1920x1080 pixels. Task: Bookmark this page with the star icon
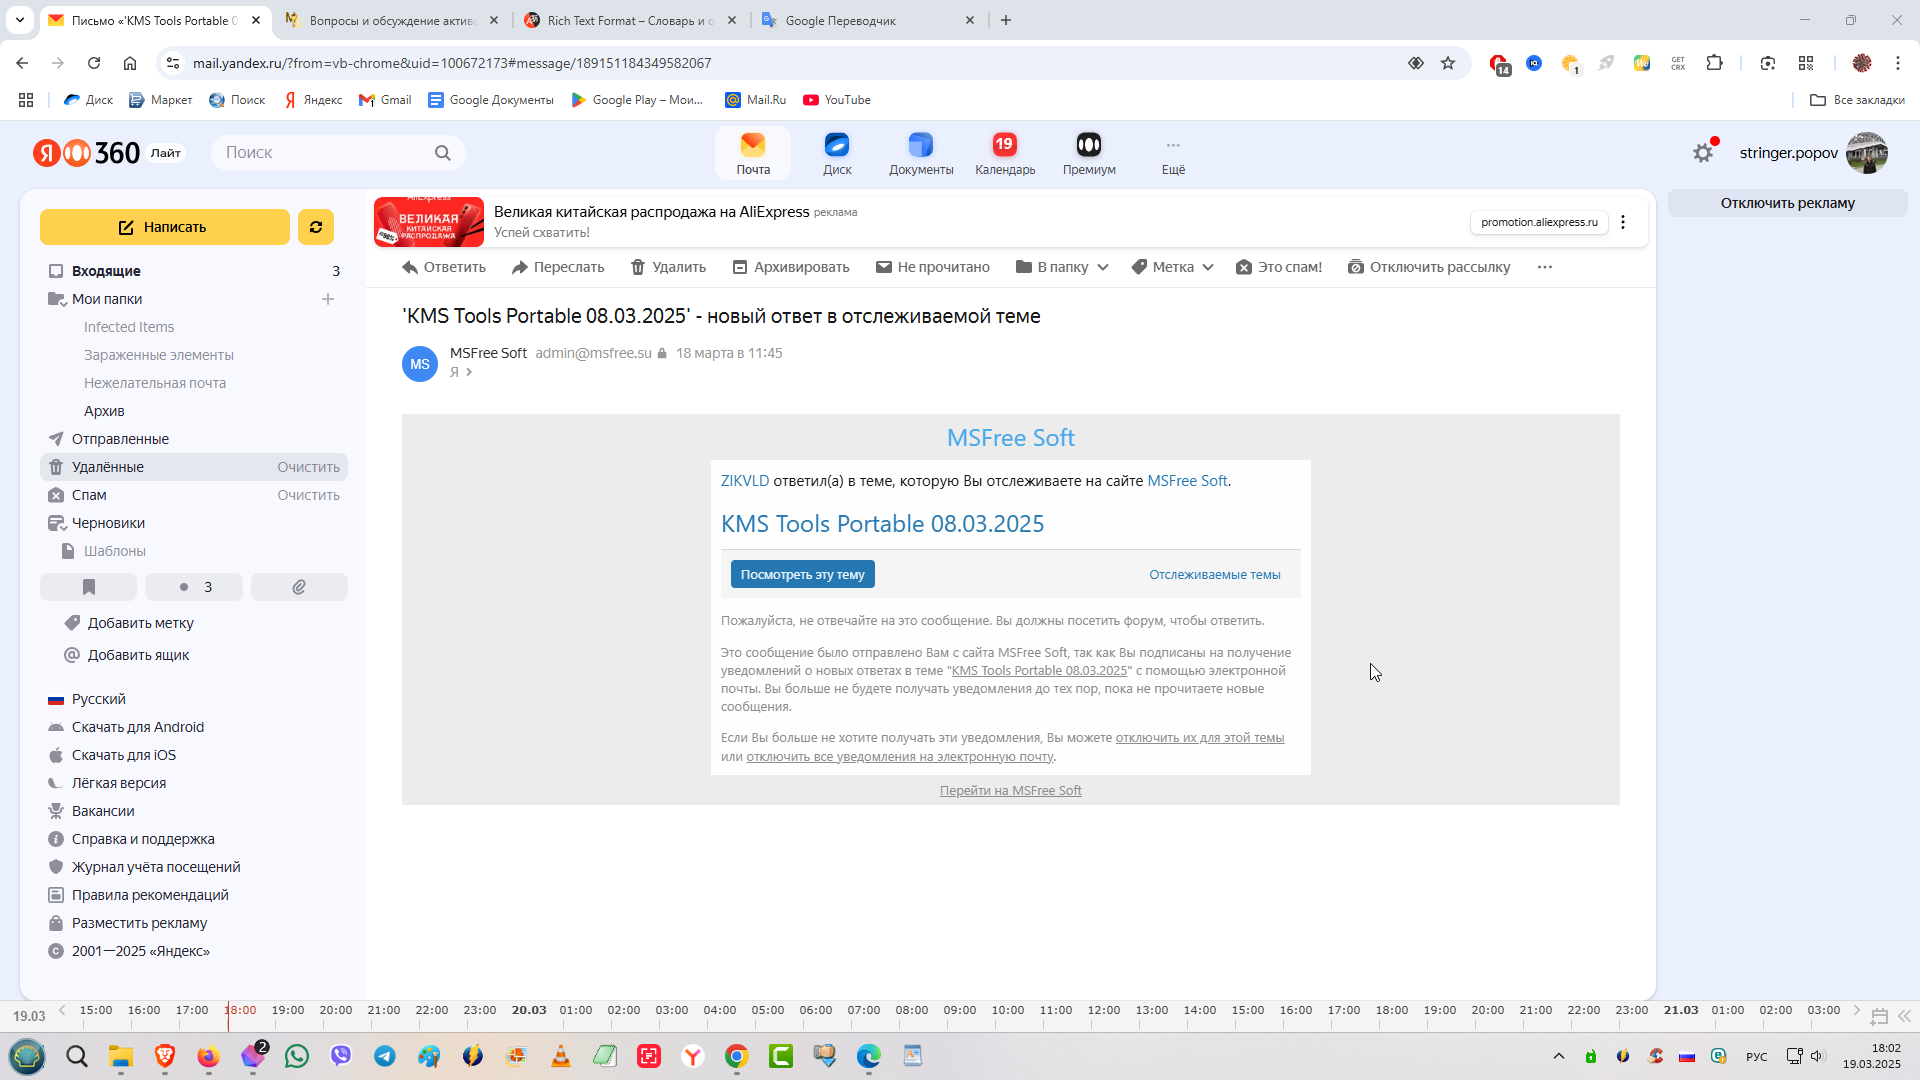[1448, 63]
